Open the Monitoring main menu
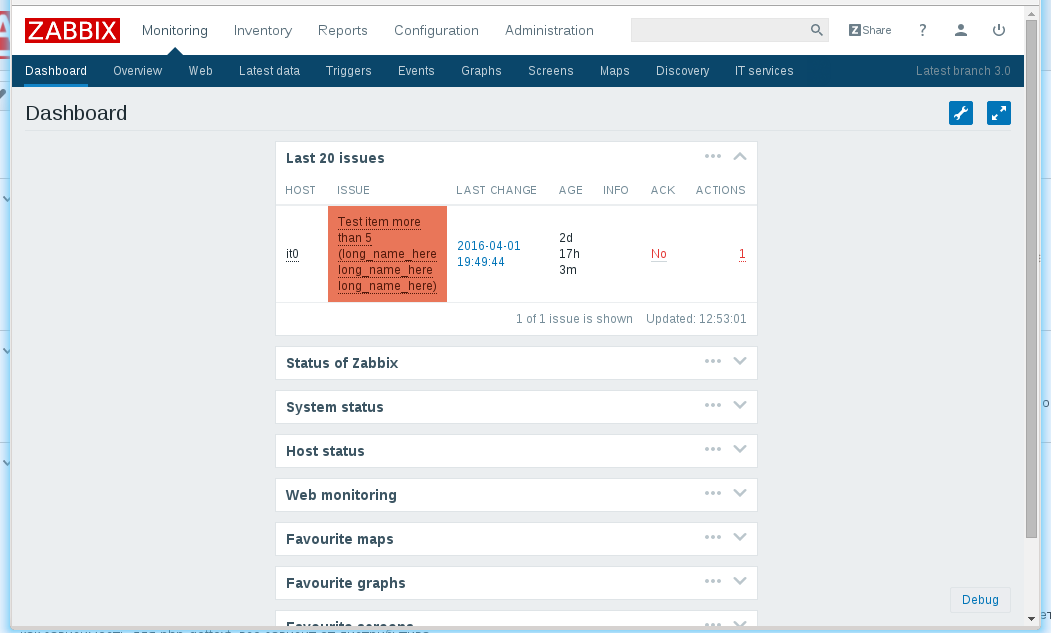 pos(175,30)
